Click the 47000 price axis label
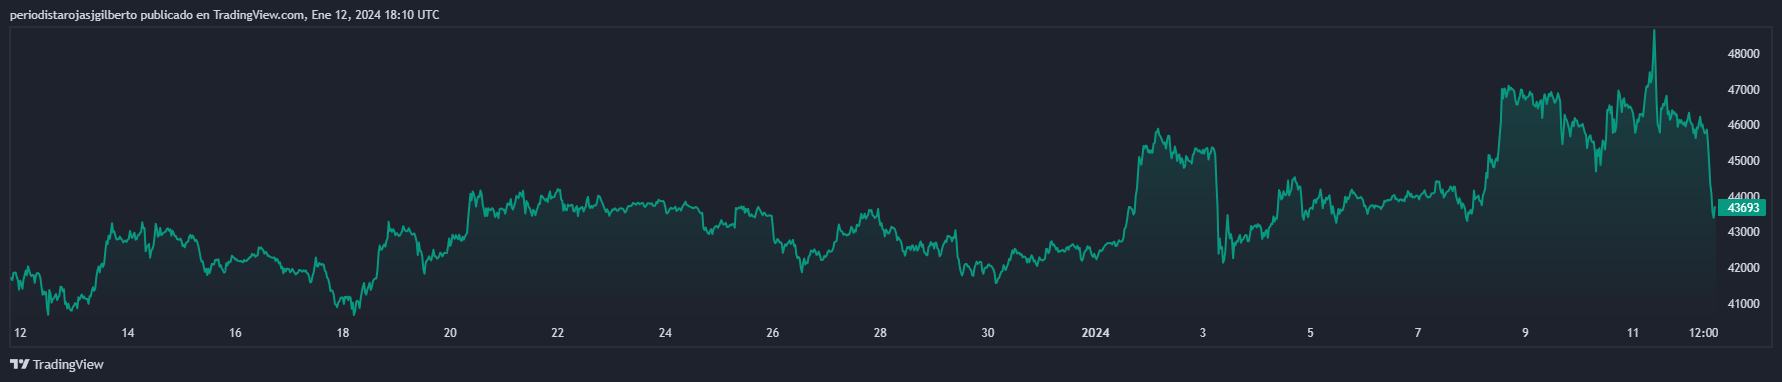 1744,90
